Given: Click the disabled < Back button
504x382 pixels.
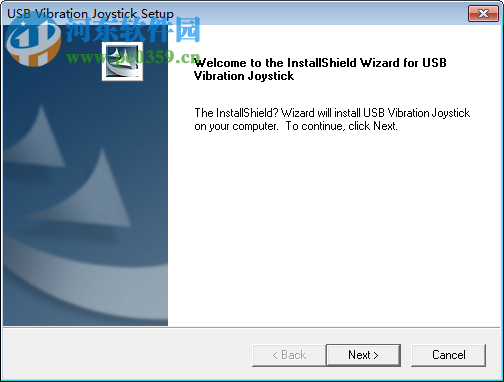Looking at the screenshot, I should coord(289,355).
